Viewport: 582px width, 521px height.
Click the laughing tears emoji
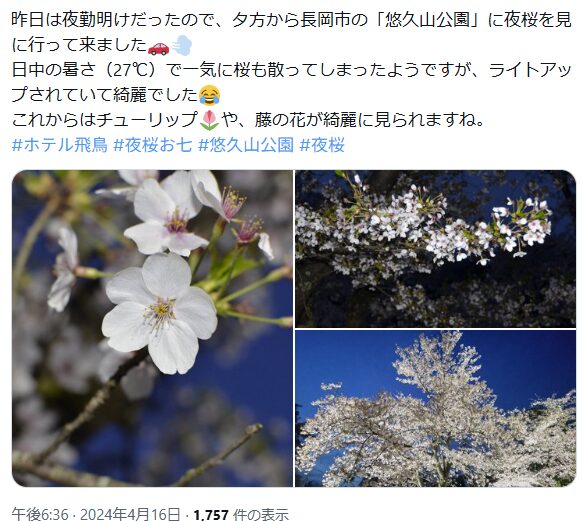pos(210,95)
